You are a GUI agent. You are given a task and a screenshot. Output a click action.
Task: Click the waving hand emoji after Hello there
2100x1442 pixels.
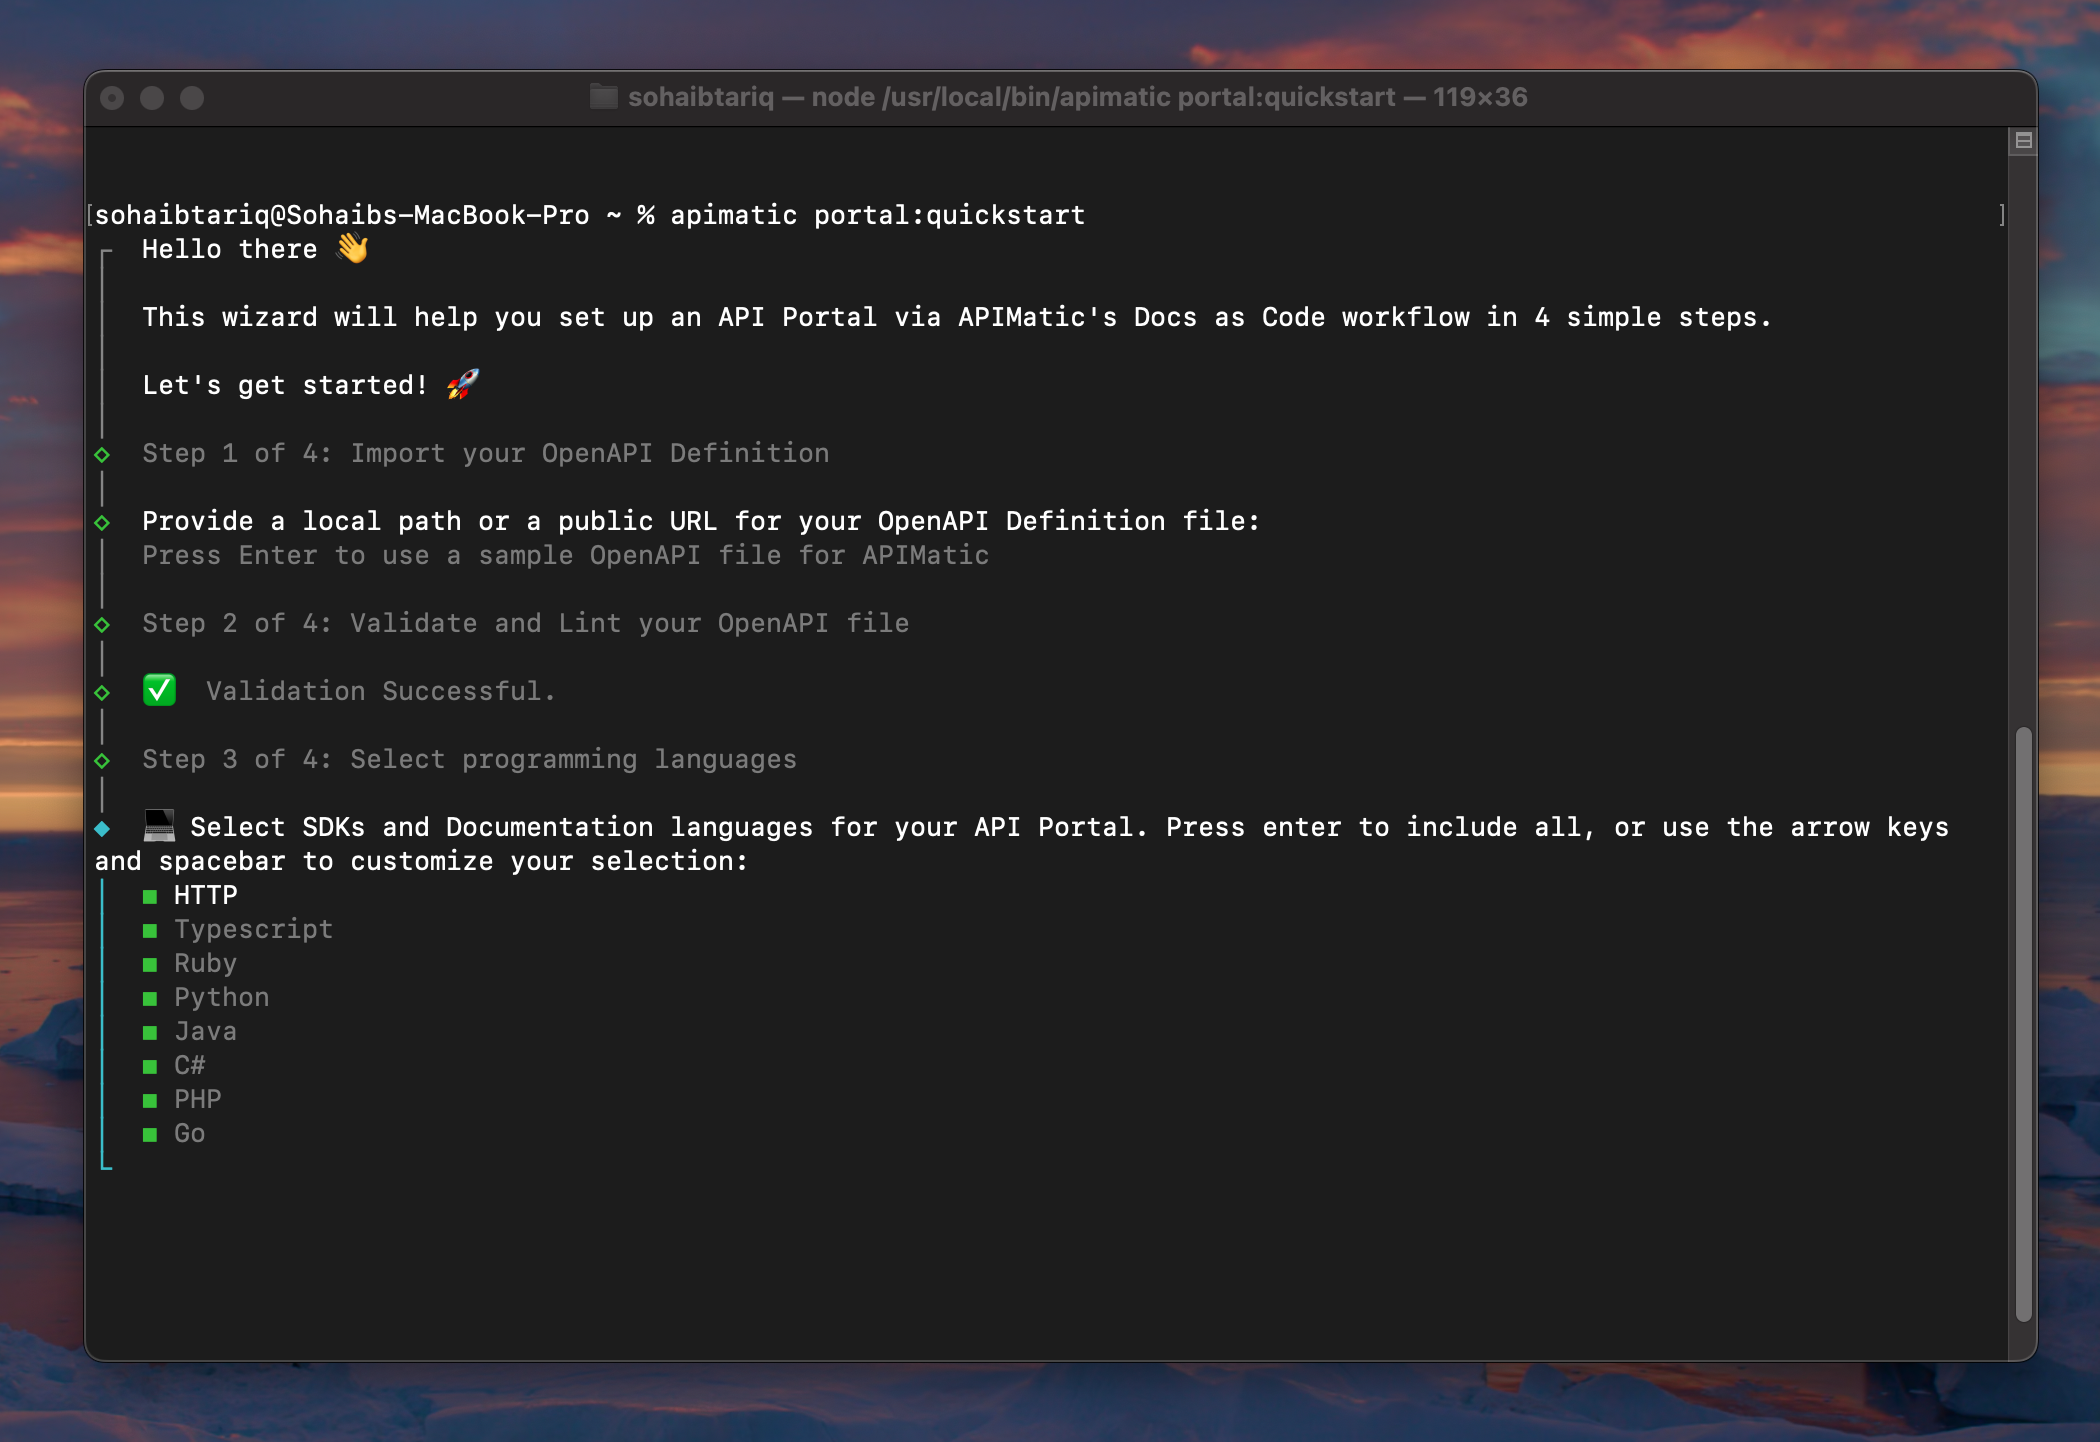[352, 248]
